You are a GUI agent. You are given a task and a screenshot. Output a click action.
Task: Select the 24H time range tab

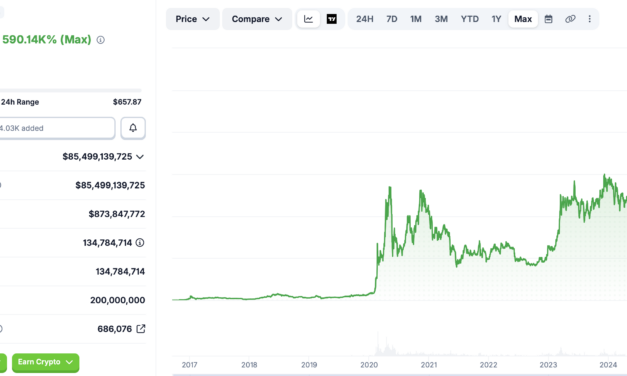click(365, 19)
